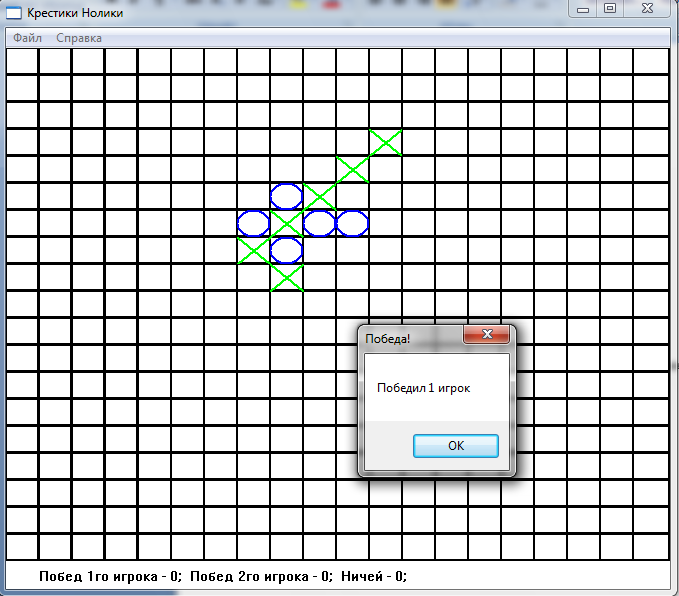Click the topmost green X mark
Screen dimensions: 679x596
coord(385,142)
